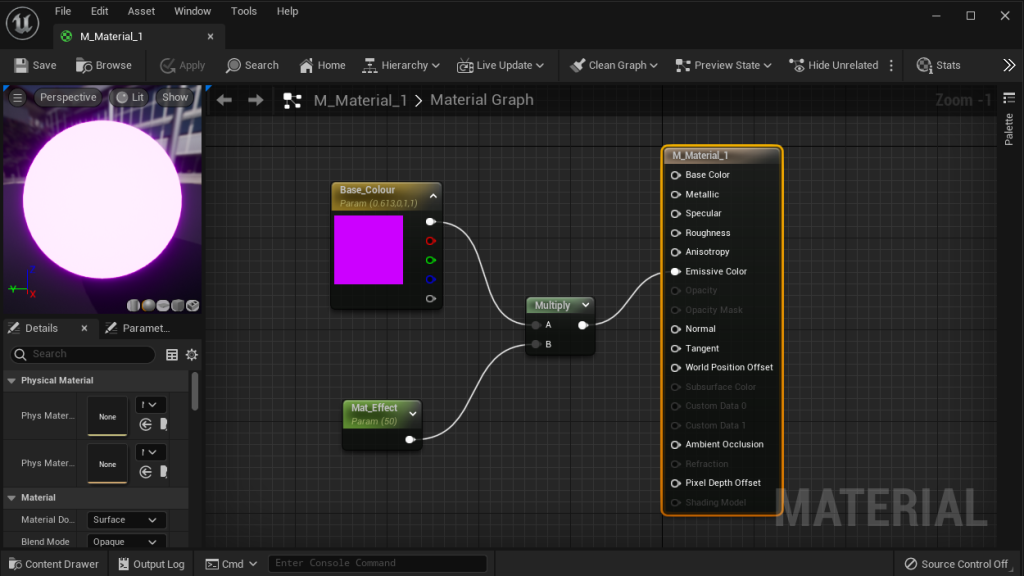Click the toolbar overflow double-chevron icon
This screenshot has height=576, width=1024.
pos(1008,65)
